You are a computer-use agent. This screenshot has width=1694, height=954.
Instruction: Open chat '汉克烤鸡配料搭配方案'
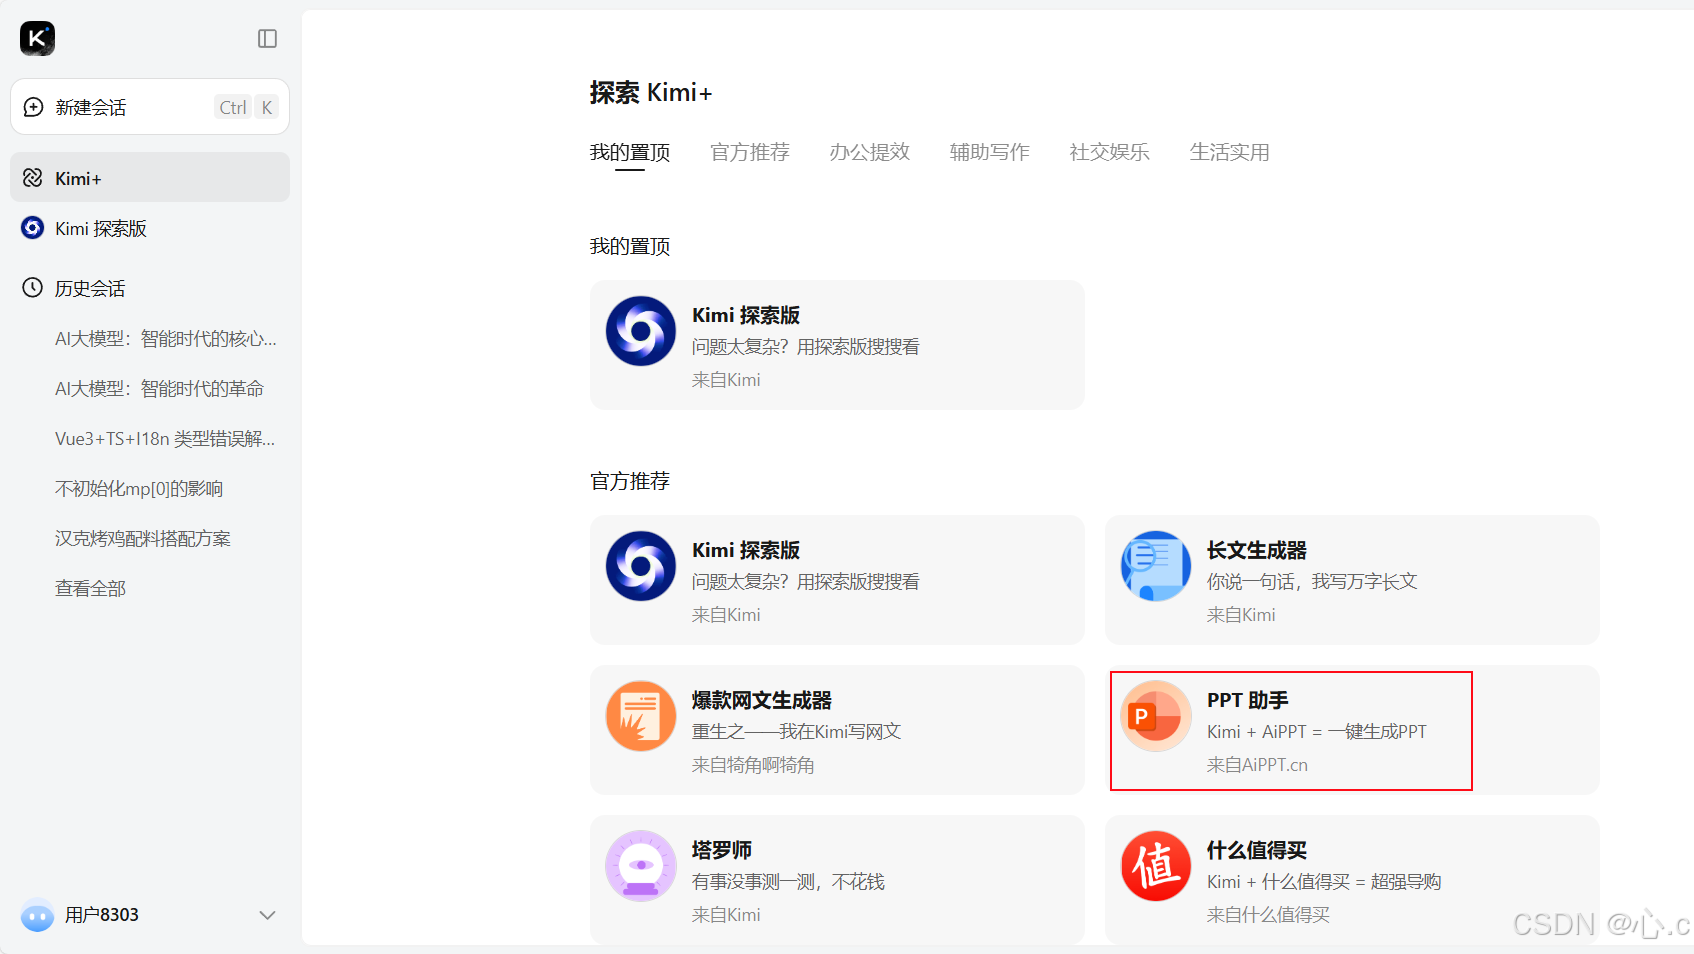tap(143, 539)
